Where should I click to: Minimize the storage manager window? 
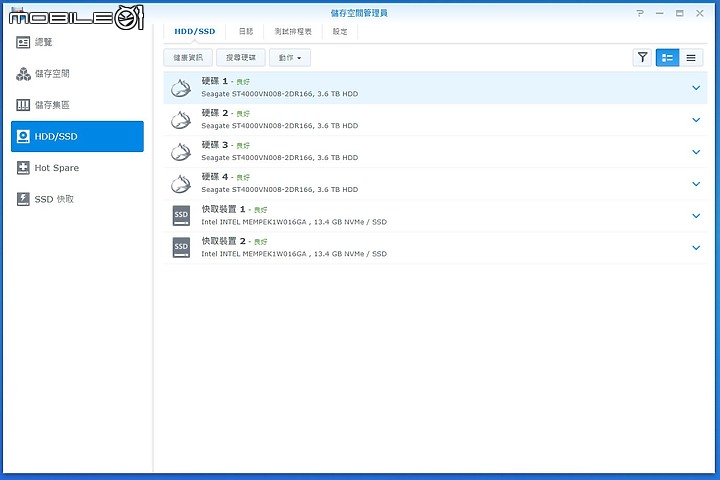coord(660,13)
